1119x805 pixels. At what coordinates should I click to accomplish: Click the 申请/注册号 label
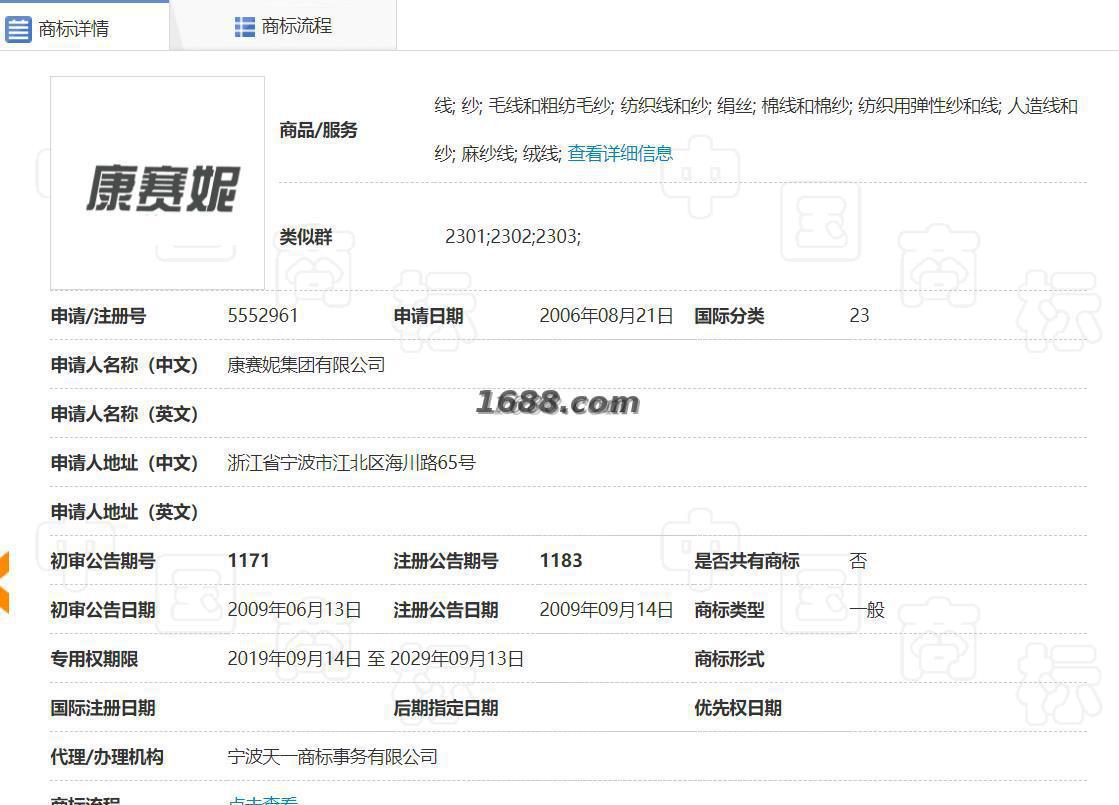click(x=98, y=316)
